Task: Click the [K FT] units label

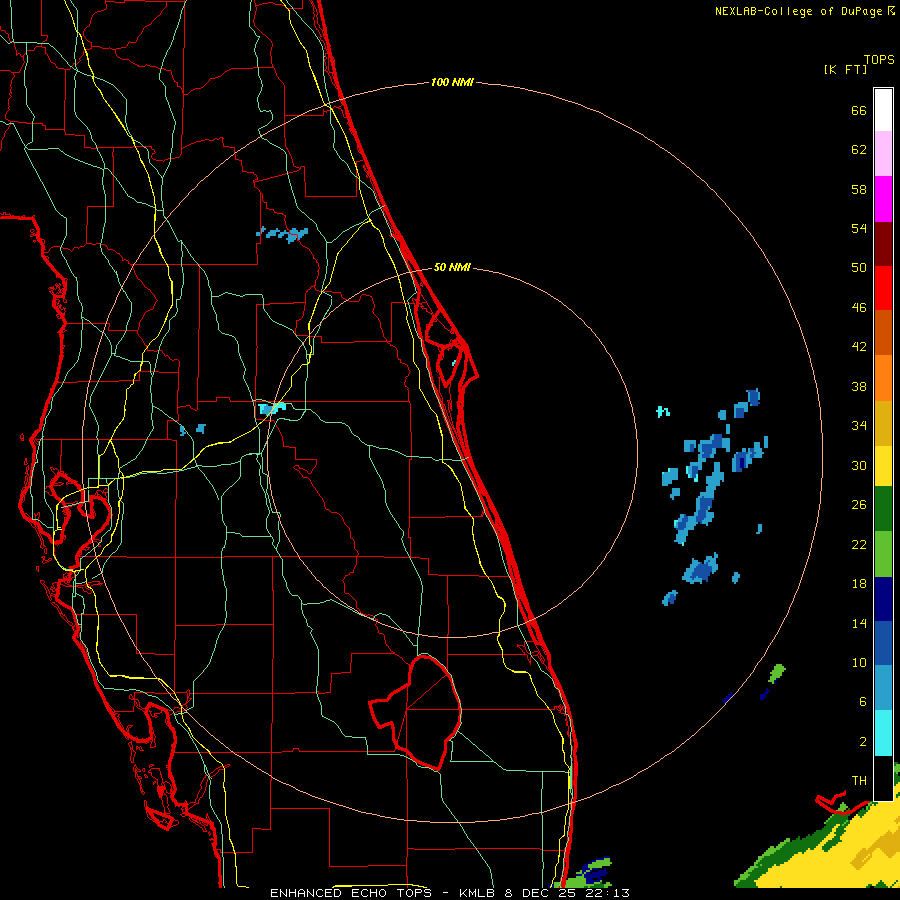Action: click(x=845, y=69)
